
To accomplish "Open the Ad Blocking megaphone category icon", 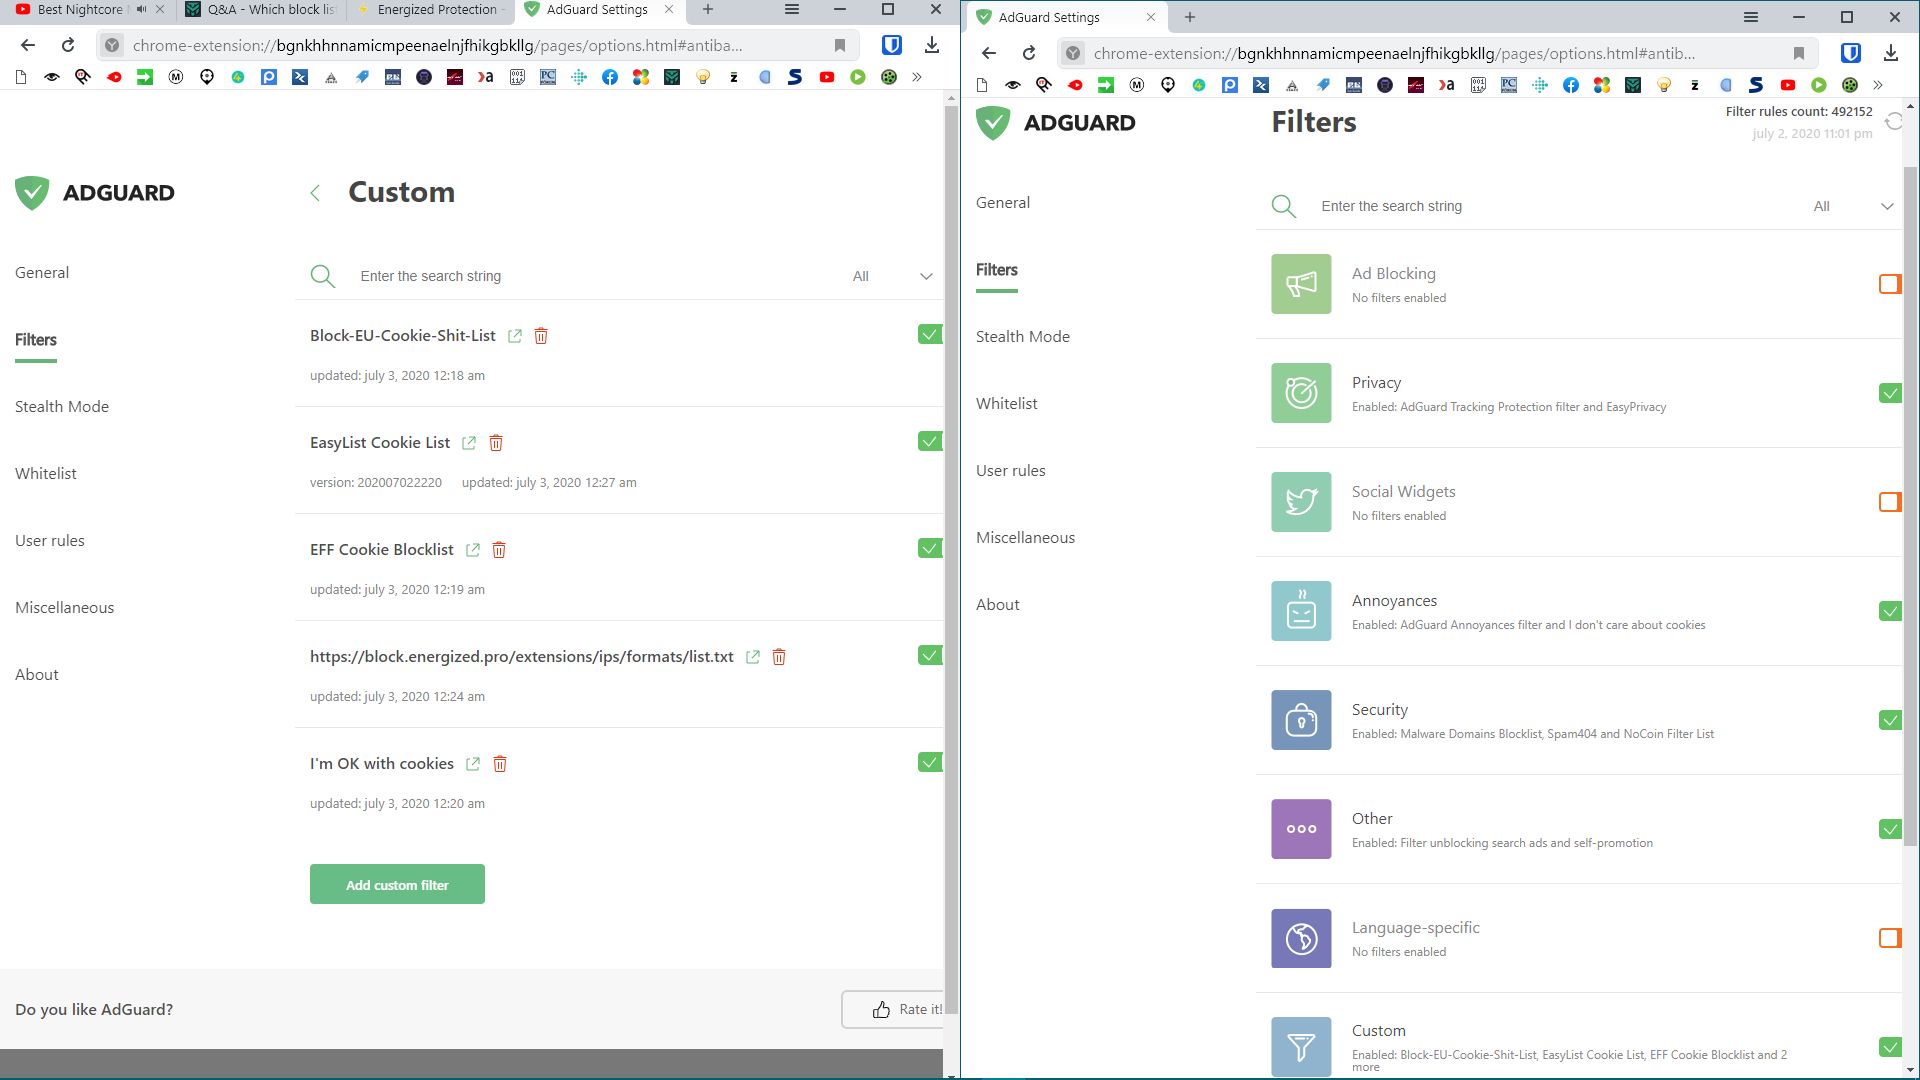I will pos(1301,284).
